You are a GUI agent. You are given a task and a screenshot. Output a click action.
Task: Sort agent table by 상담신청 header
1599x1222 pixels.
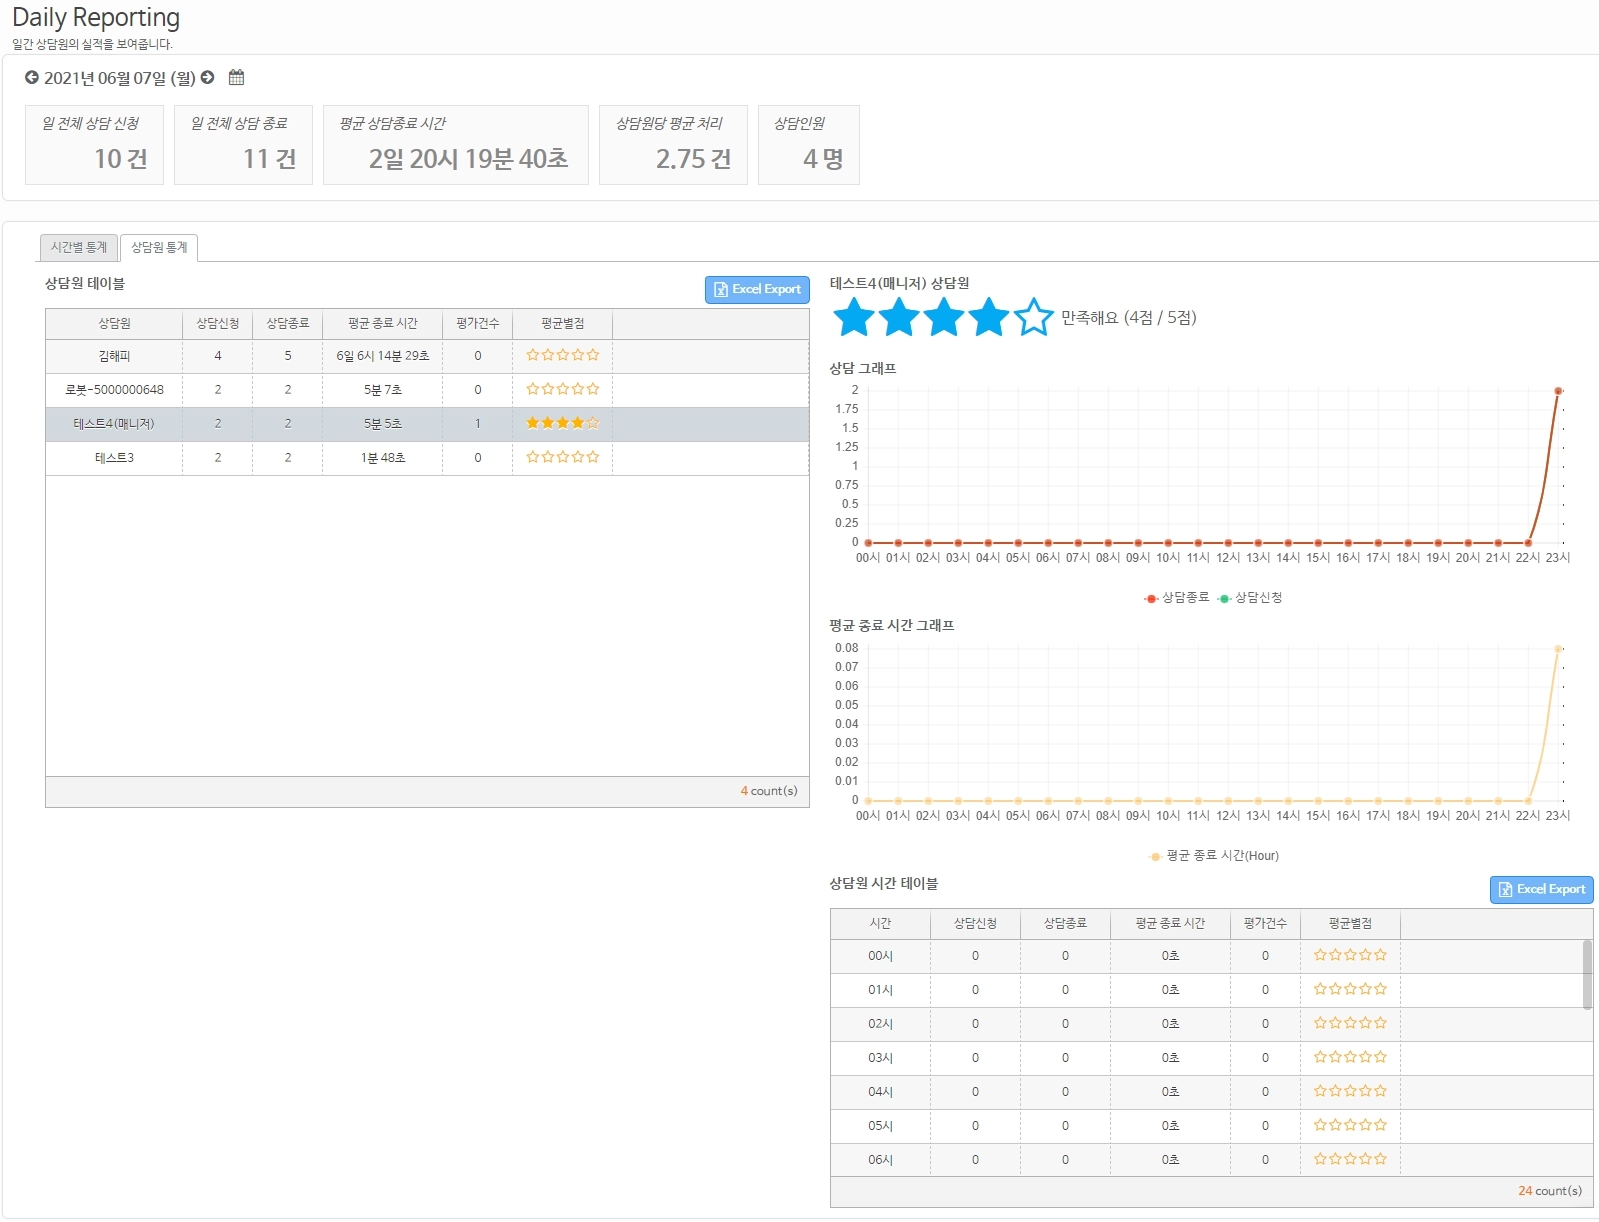pos(218,324)
